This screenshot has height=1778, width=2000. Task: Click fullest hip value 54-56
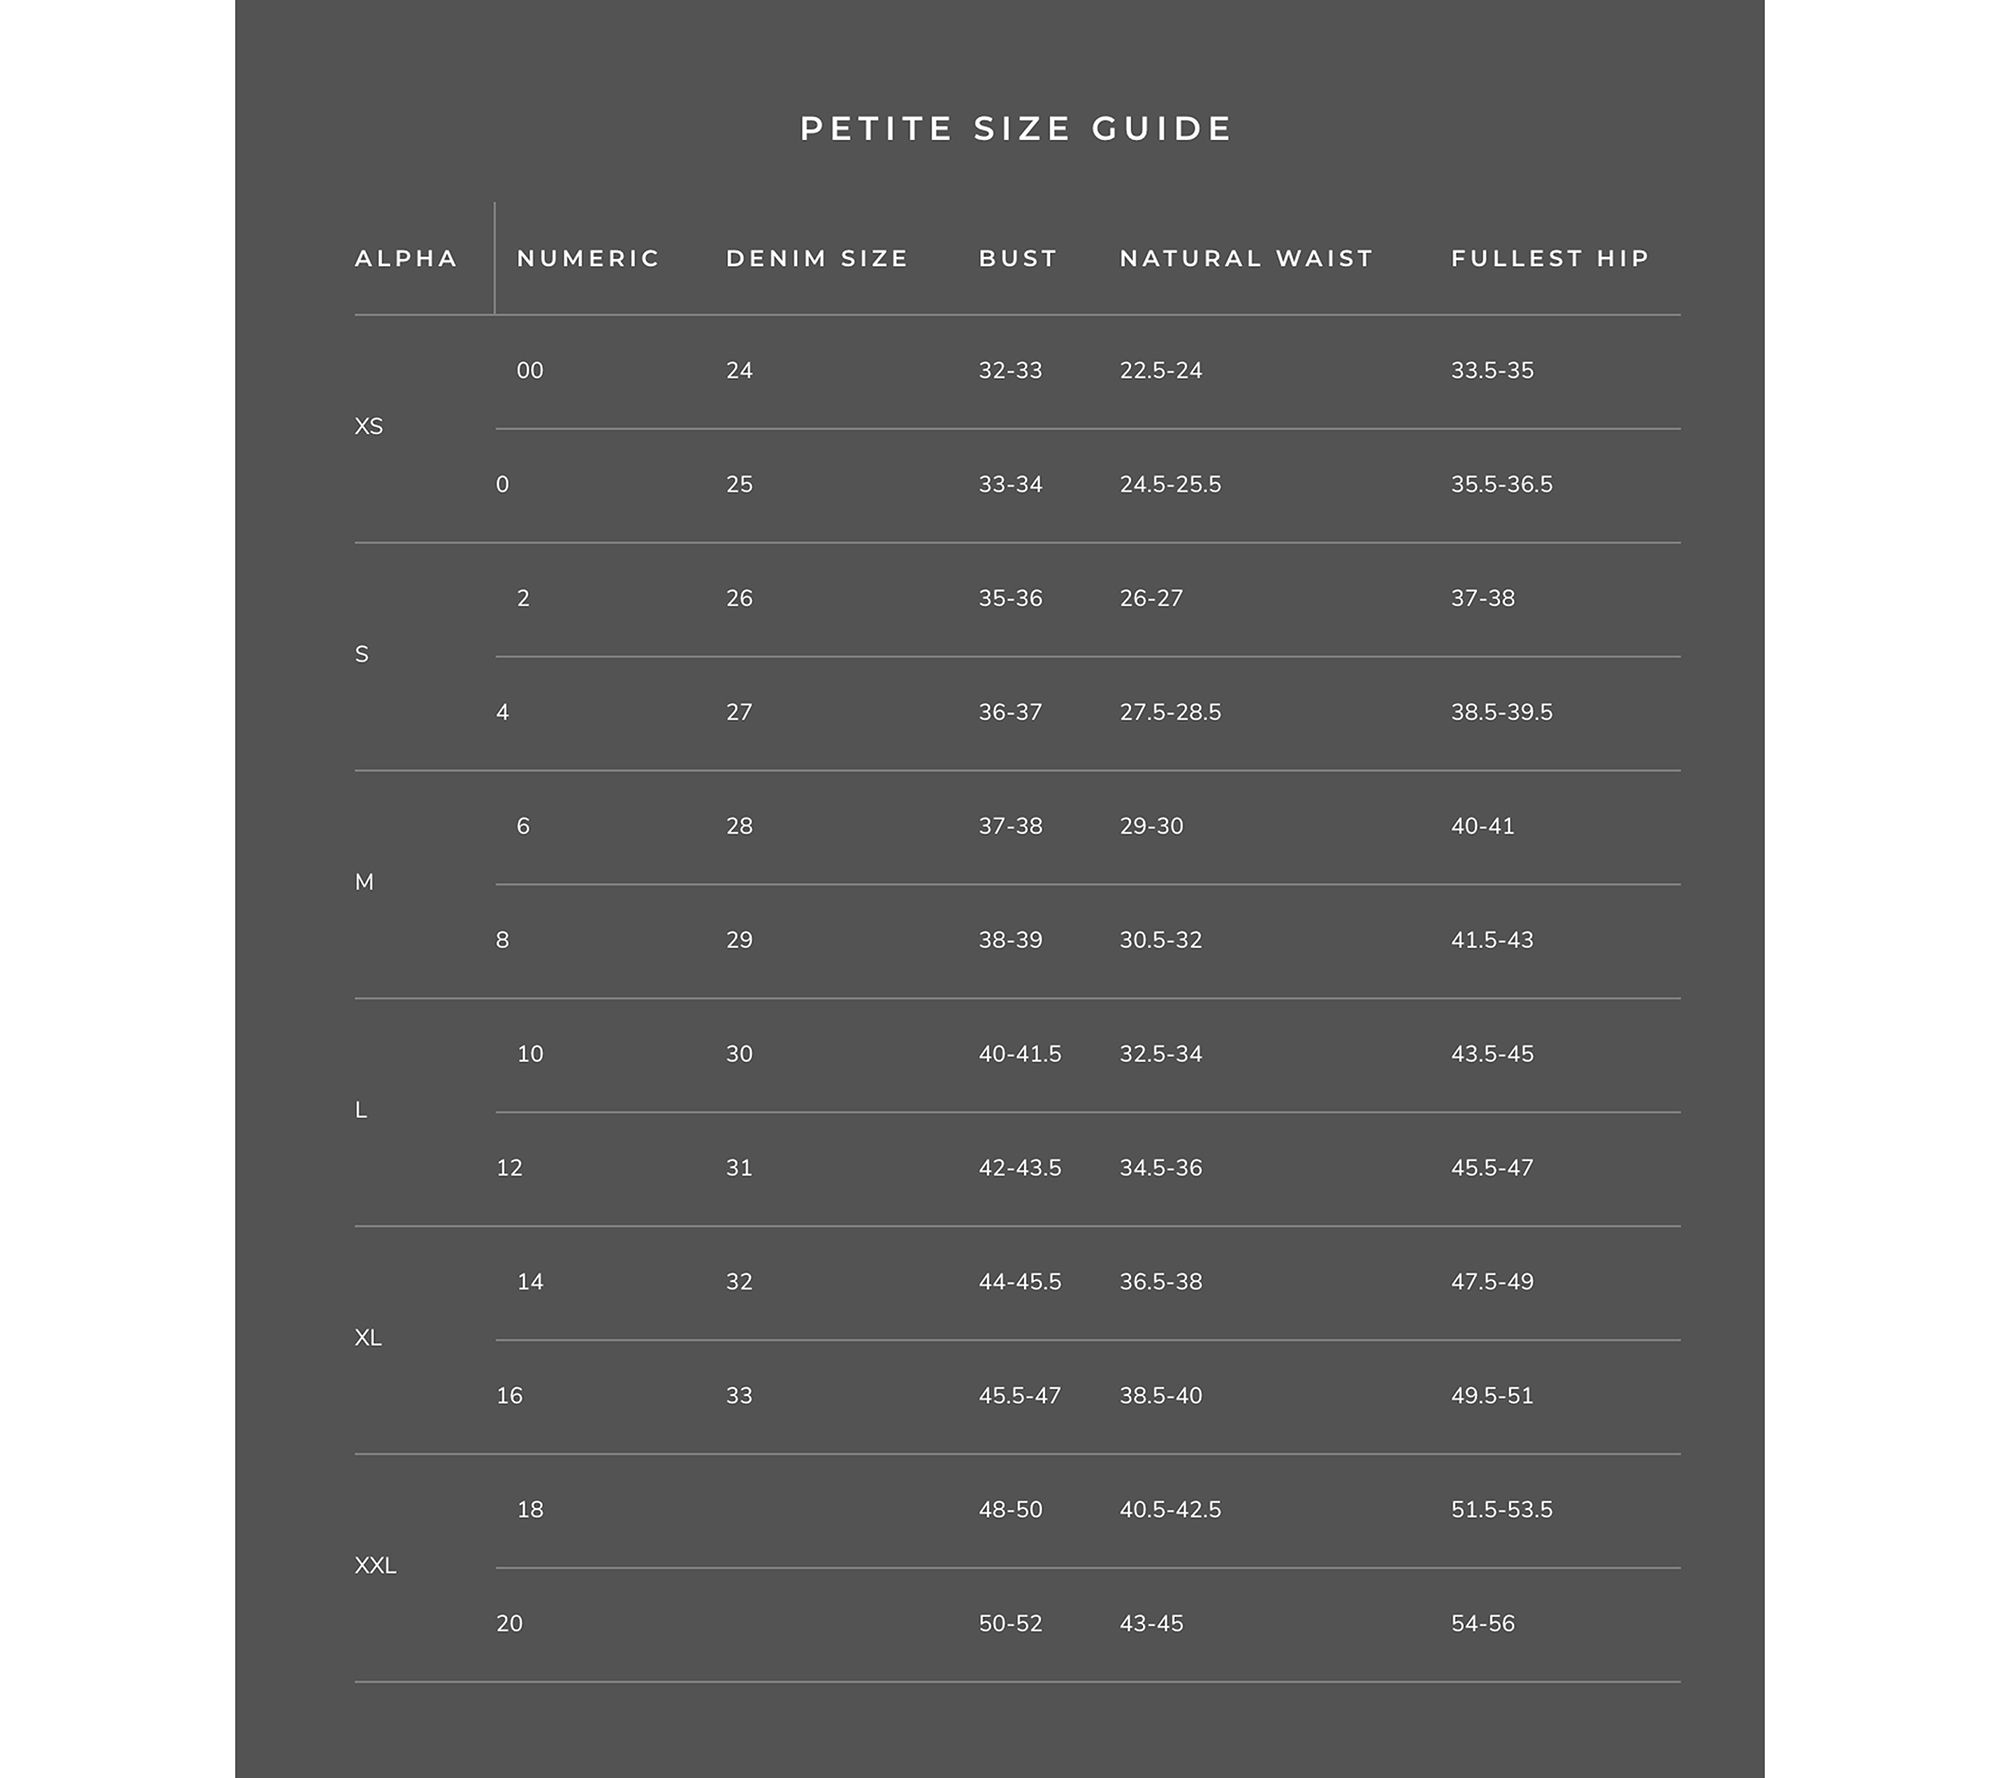[1483, 1624]
